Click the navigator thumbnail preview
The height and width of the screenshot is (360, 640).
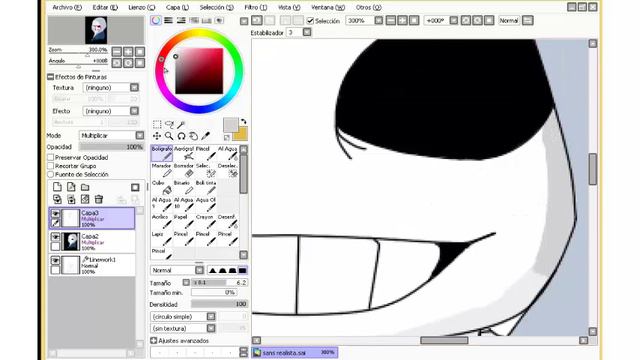[x=96, y=30]
